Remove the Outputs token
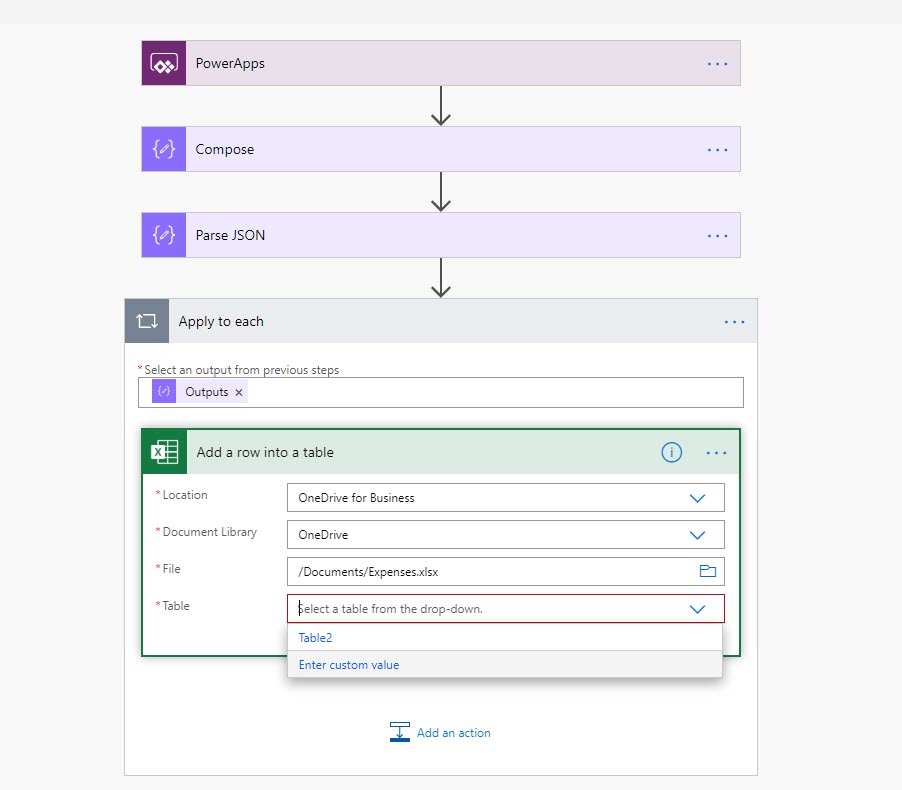This screenshot has width=902, height=790. pos(239,392)
